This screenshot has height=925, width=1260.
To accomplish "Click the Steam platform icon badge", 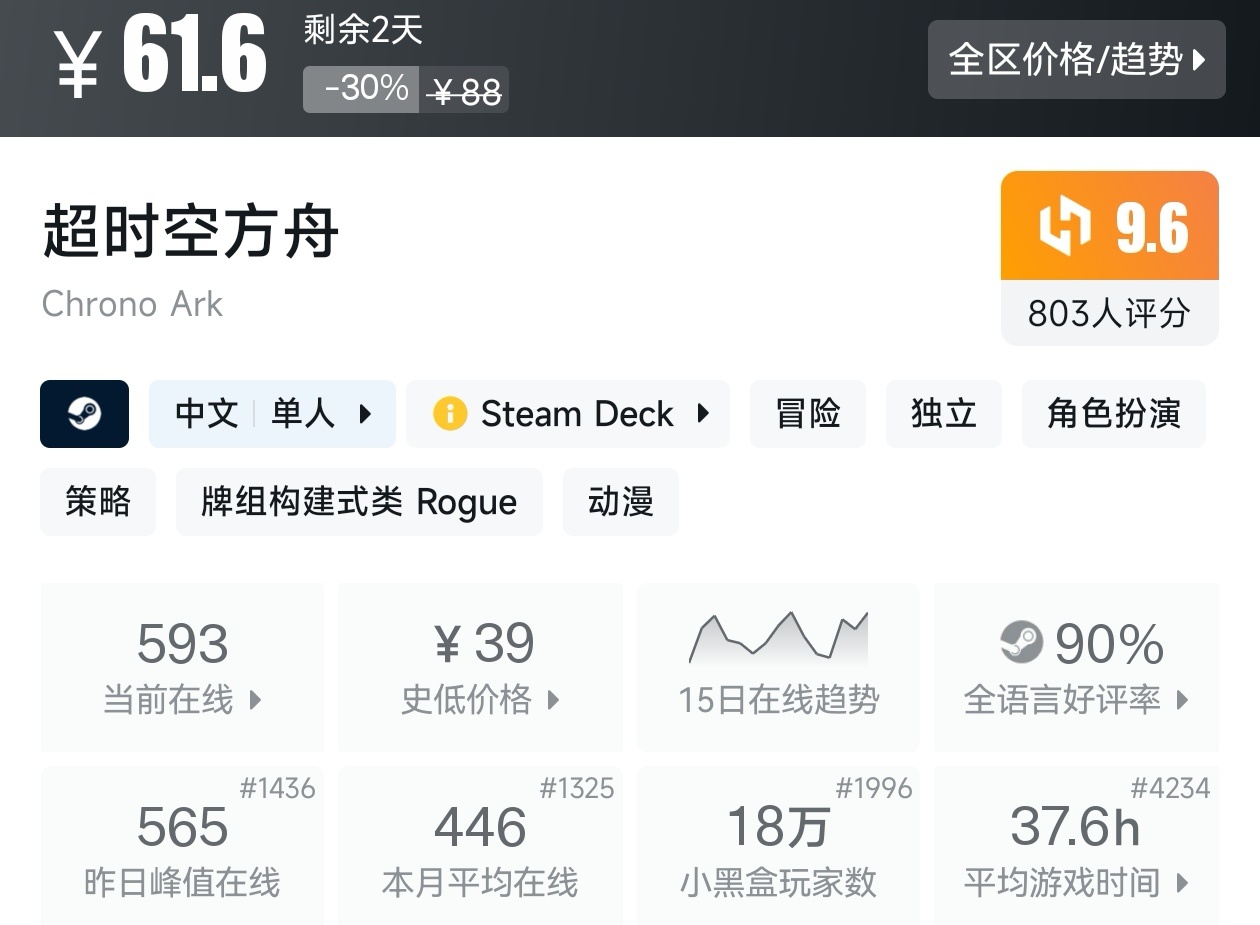I will (x=84, y=414).
